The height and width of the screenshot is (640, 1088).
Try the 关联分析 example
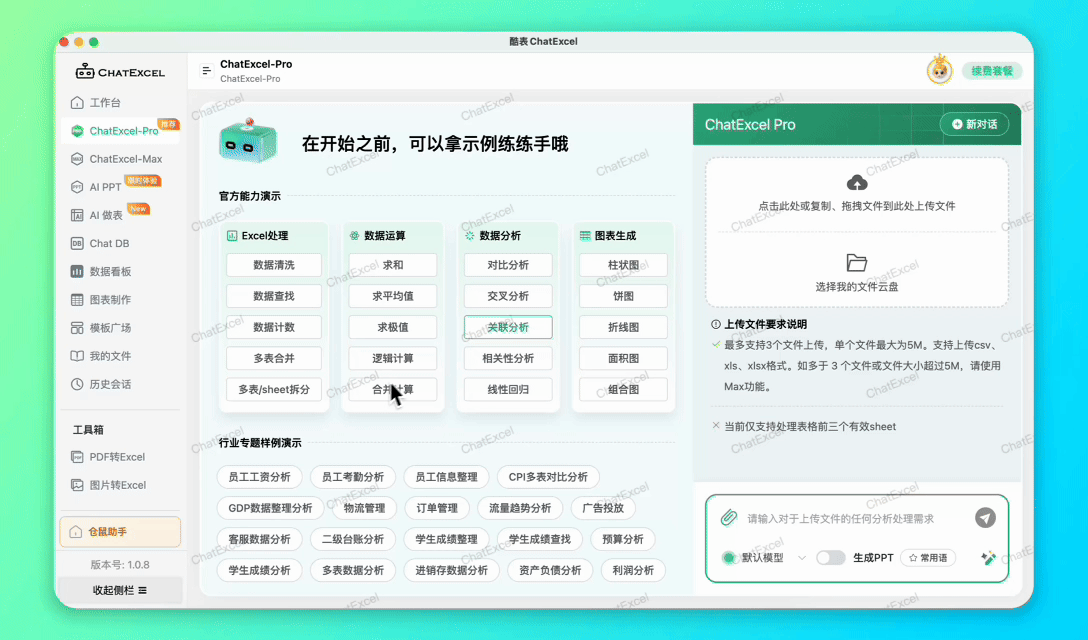pyautogui.click(x=507, y=327)
